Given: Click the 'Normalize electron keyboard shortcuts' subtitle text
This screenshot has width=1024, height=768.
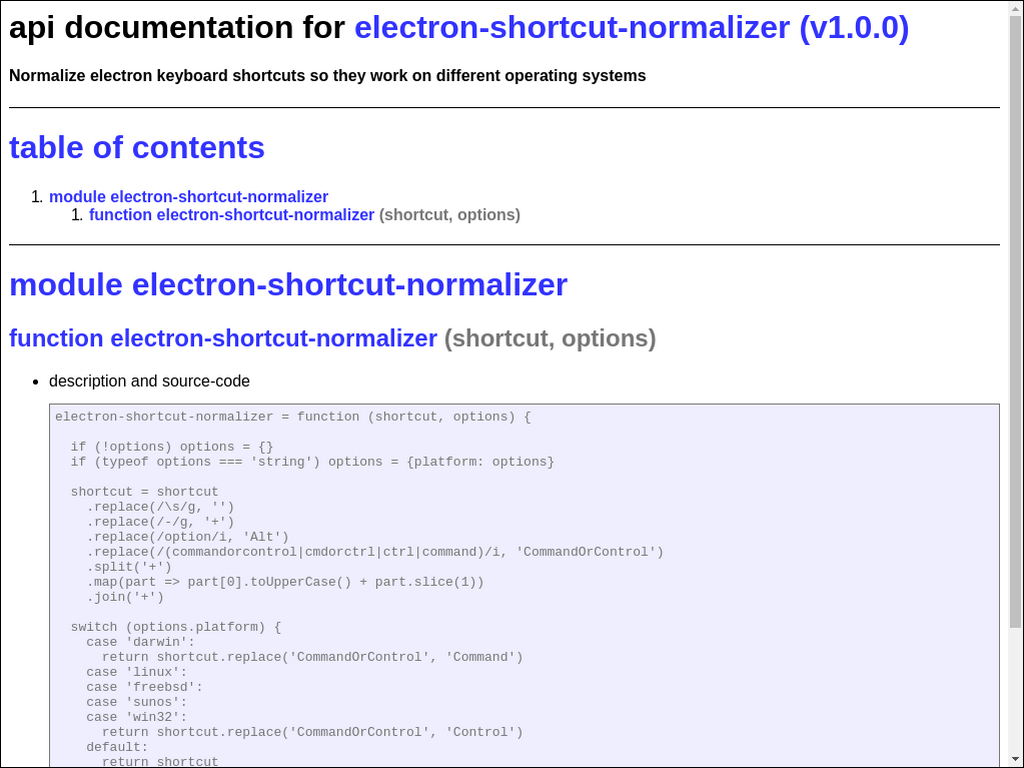Looking at the screenshot, I should click(x=327, y=76).
